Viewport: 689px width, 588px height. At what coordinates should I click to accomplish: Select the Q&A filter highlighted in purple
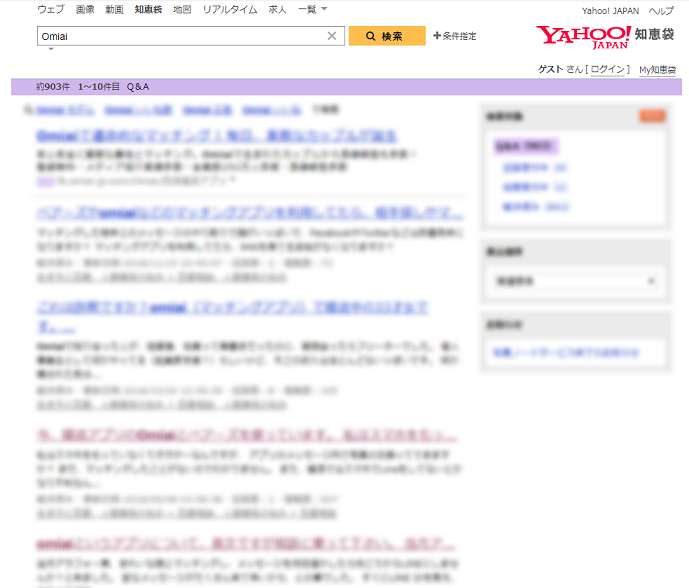pos(526,146)
